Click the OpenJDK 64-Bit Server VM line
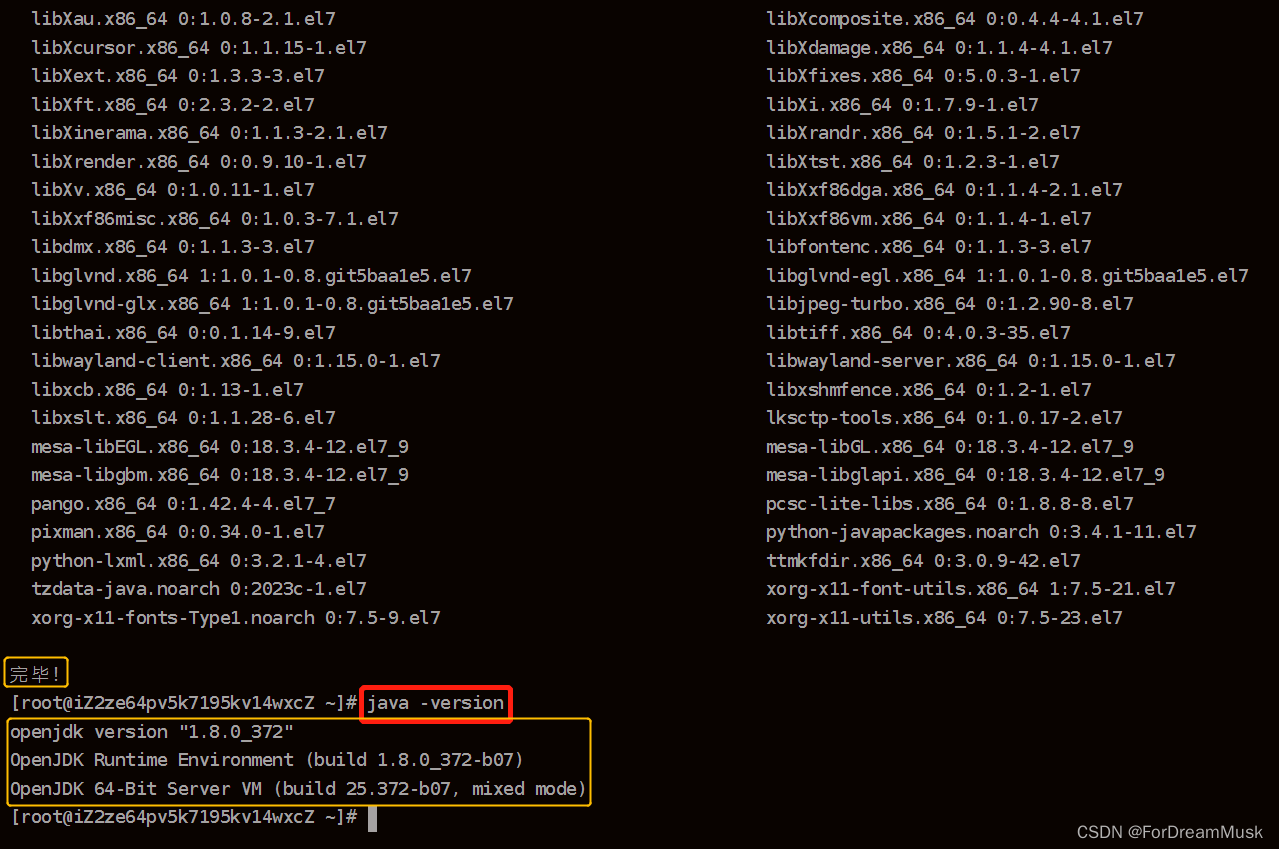1279x849 pixels. (x=297, y=788)
